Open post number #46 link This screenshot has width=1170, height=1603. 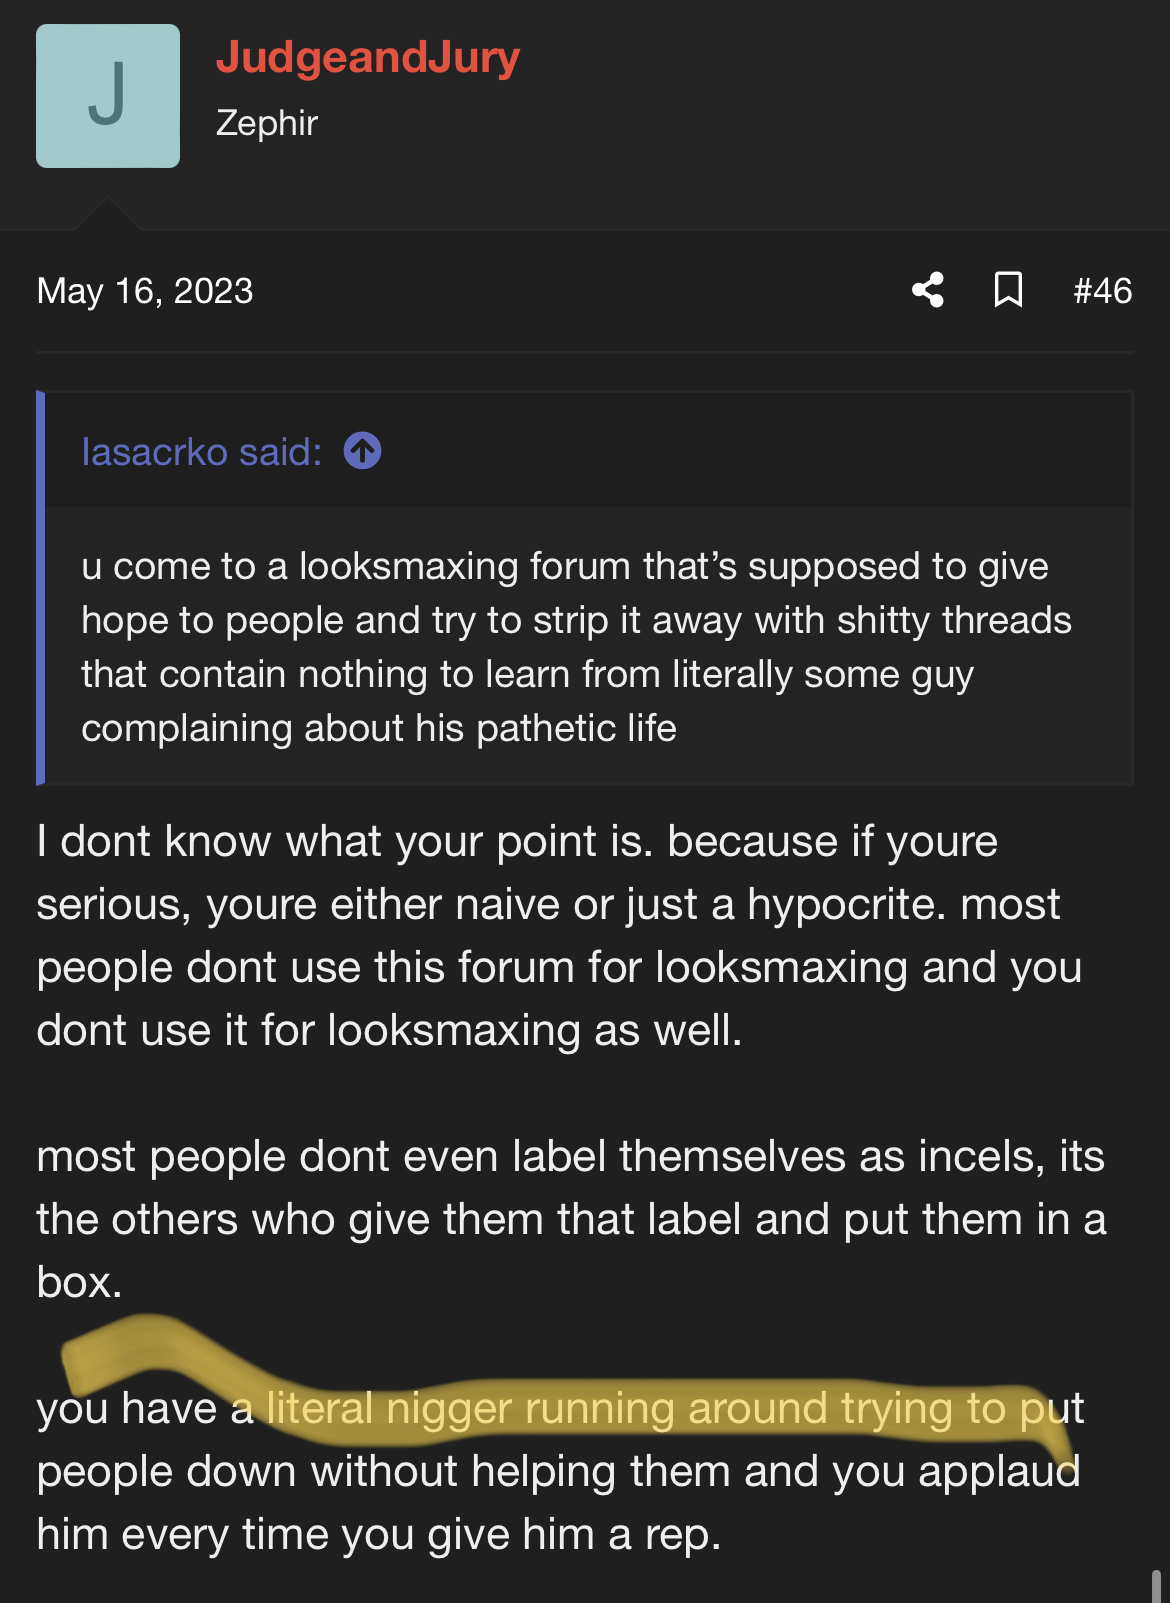click(x=1102, y=291)
